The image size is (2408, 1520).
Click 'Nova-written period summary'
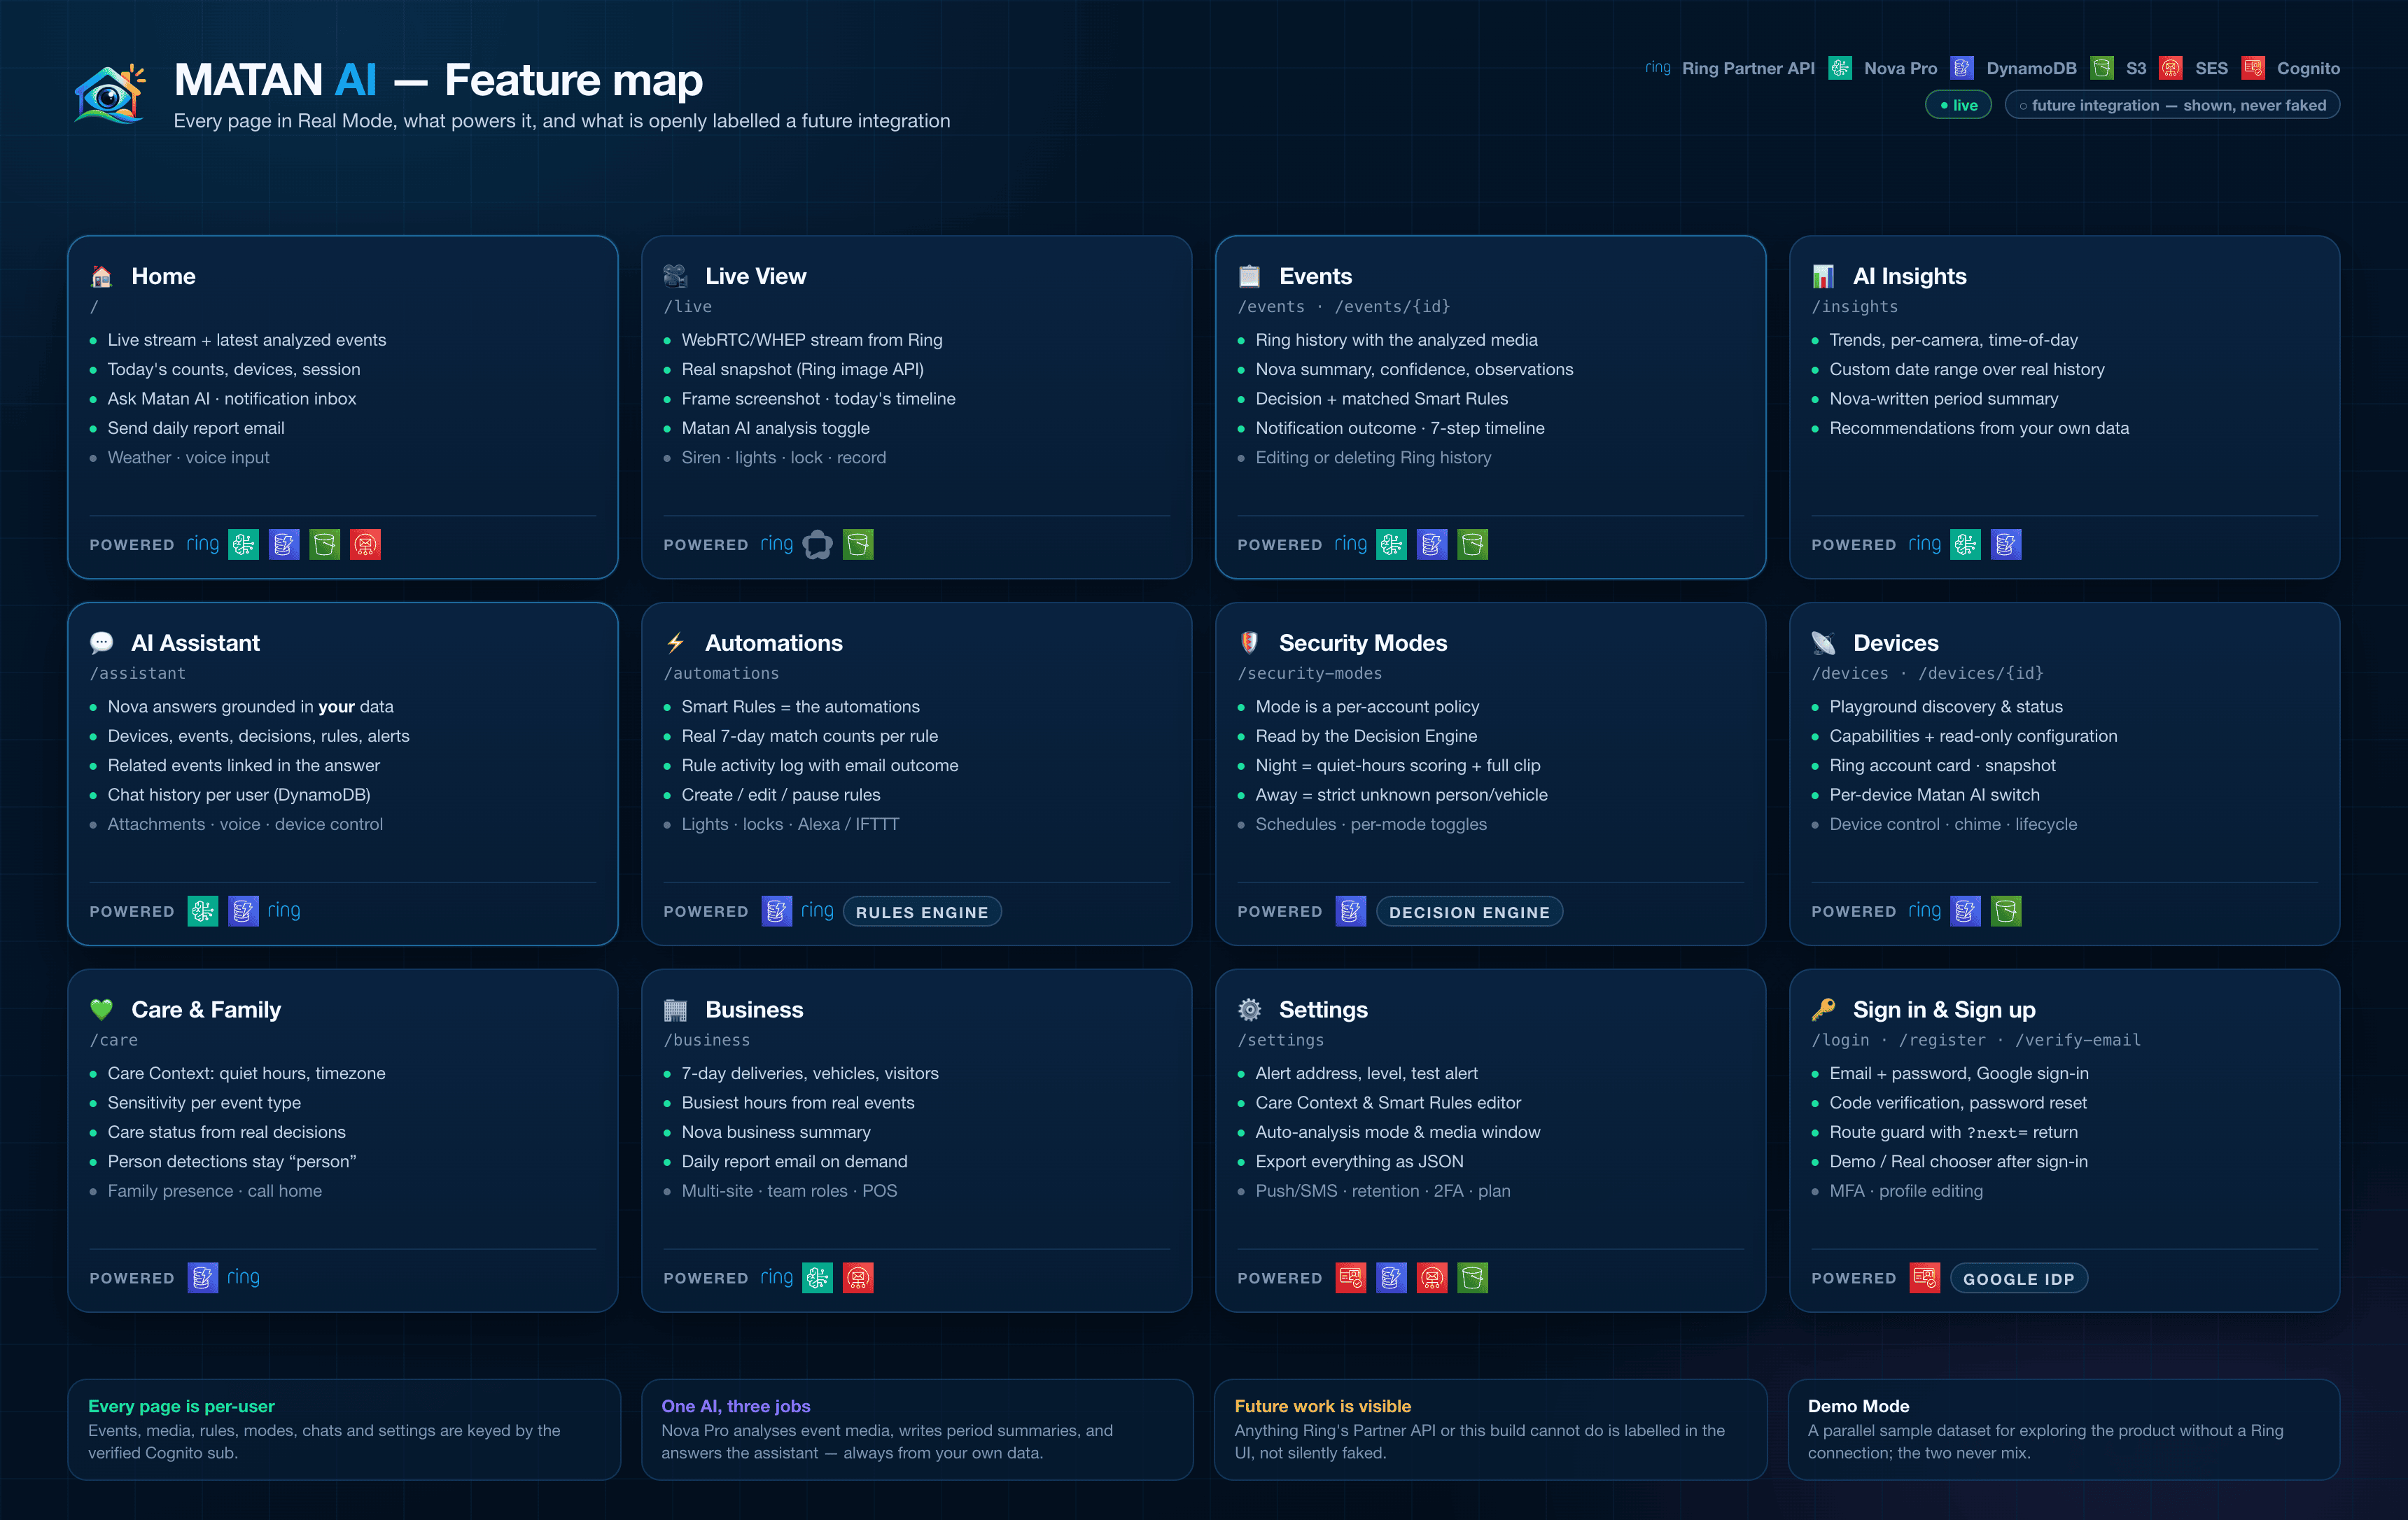[x=1944, y=399]
